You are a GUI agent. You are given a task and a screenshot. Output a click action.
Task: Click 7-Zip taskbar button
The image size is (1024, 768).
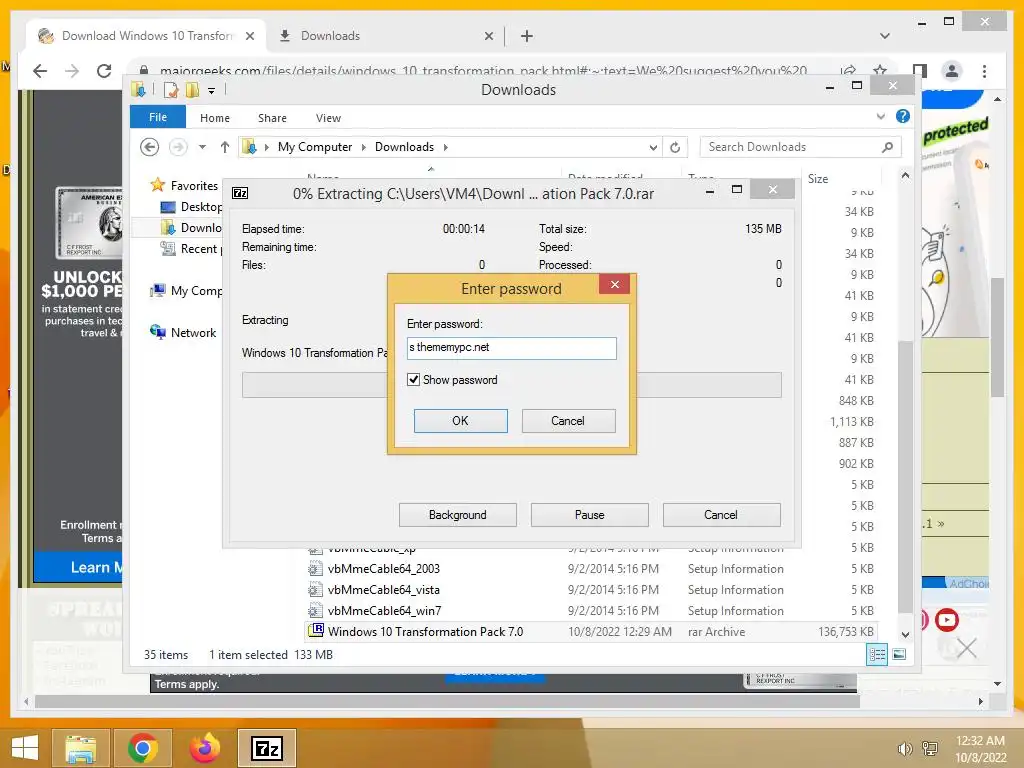(266, 748)
